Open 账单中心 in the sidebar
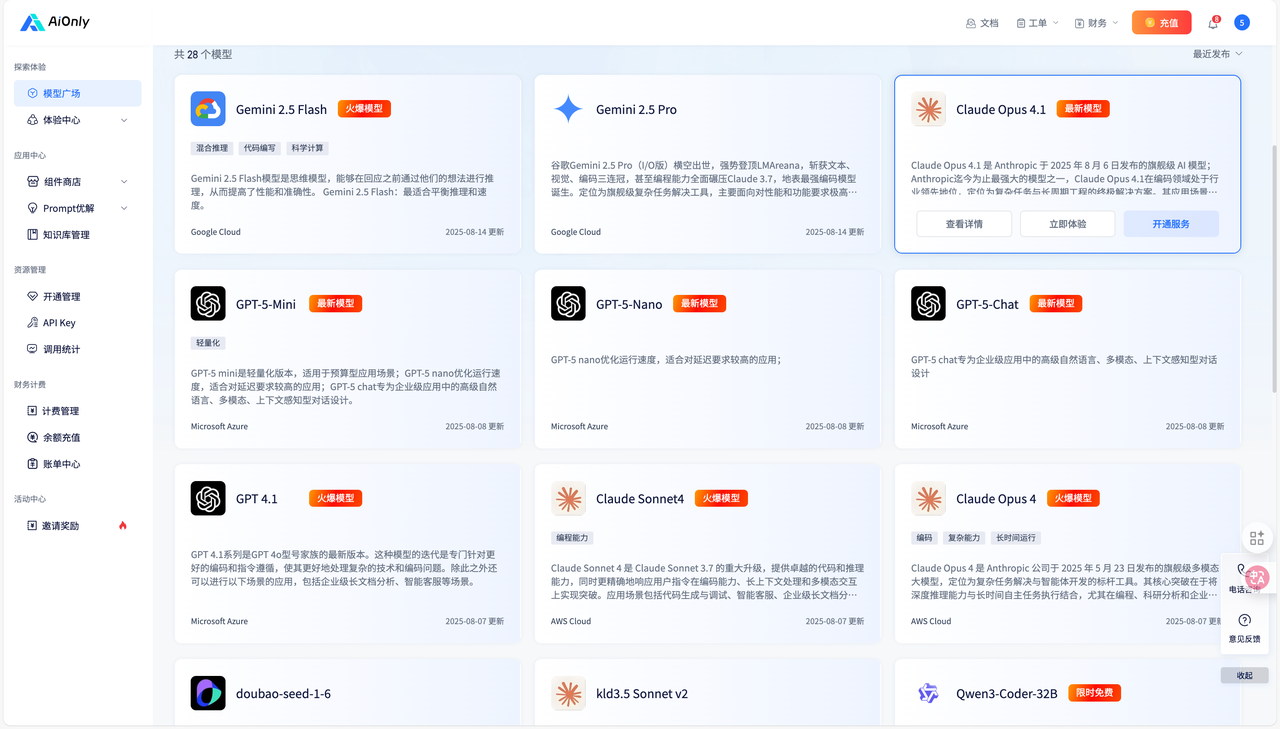Image resolution: width=1280 pixels, height=729 pixels. [x=77, y=464]
